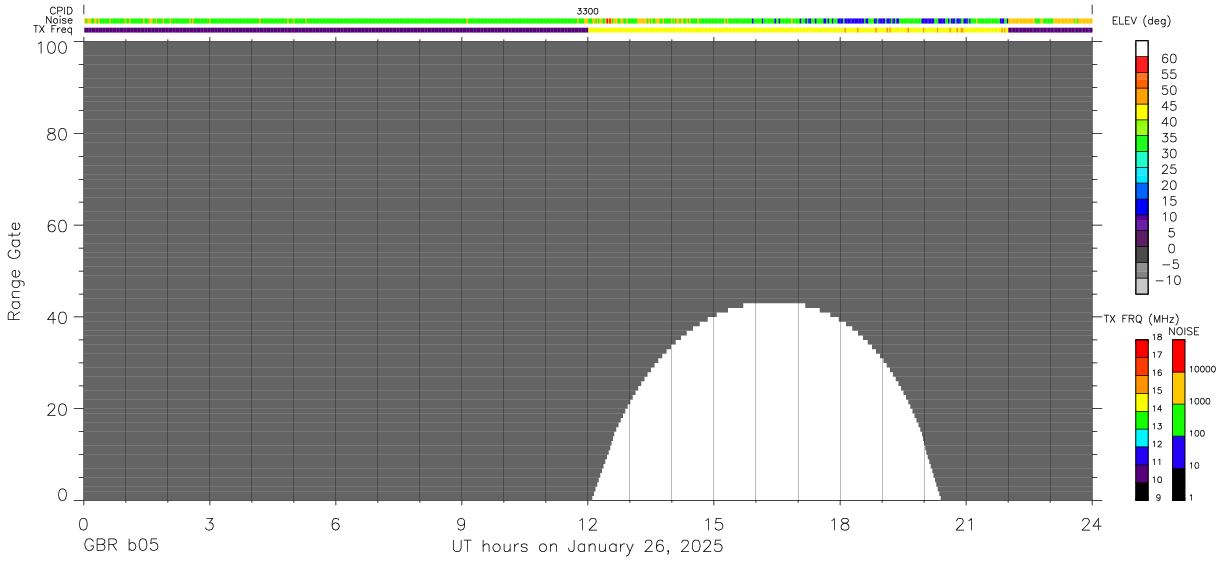
Task: Click the '12' tick on UT hours axis
Action: (x=588, y=524)
